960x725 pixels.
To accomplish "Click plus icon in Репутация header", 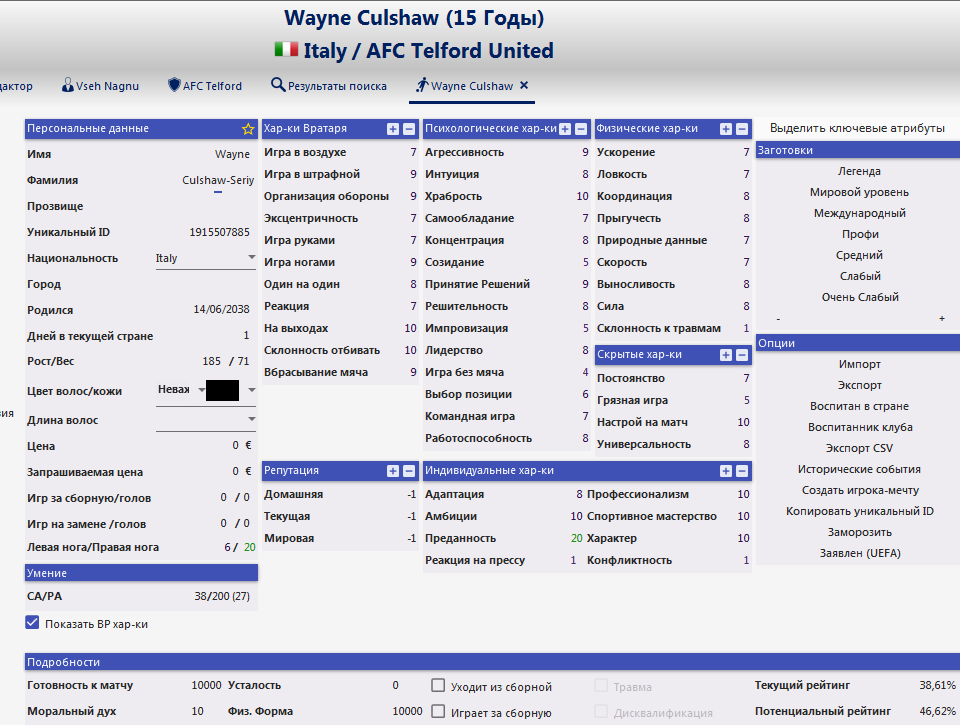I will click(x=393, y=471).
